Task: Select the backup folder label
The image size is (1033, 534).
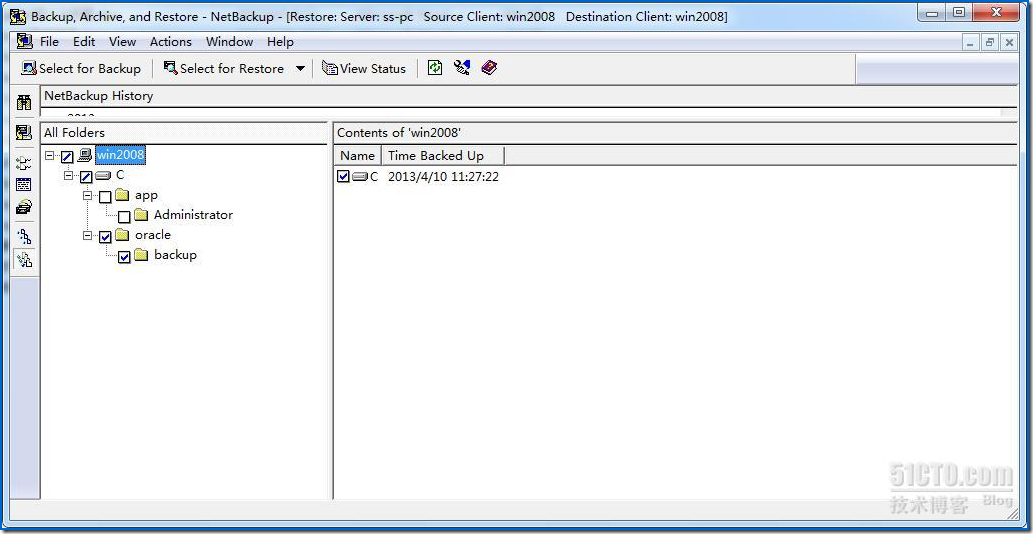Action: coord(175,255)
